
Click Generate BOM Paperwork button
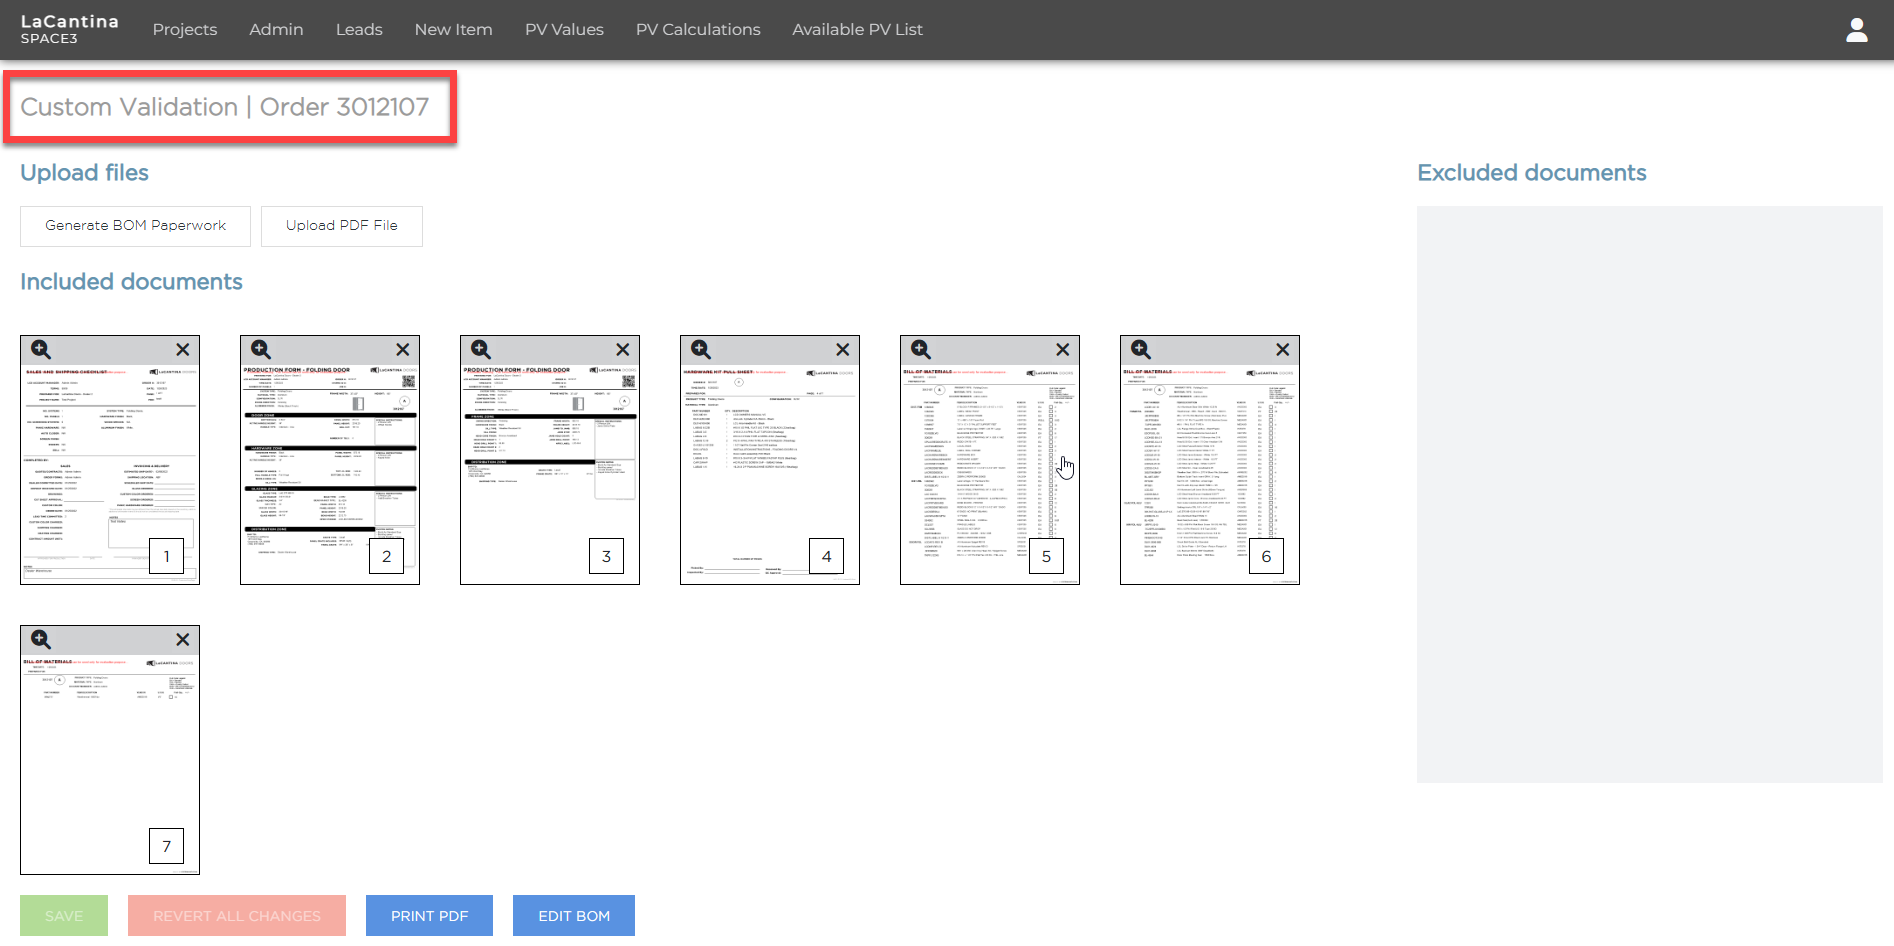[135, 226]
